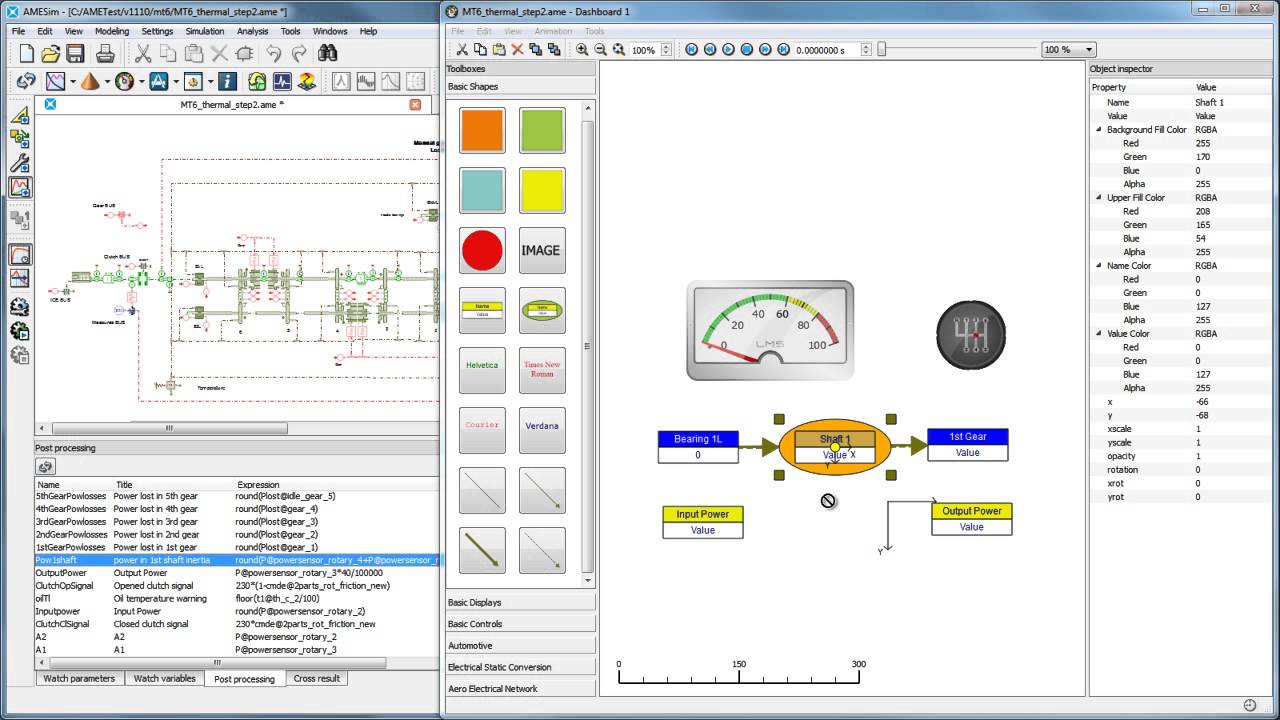Expand the Basic Controls toolbox section
1280x720 pixels.
(x=520, y=624)
